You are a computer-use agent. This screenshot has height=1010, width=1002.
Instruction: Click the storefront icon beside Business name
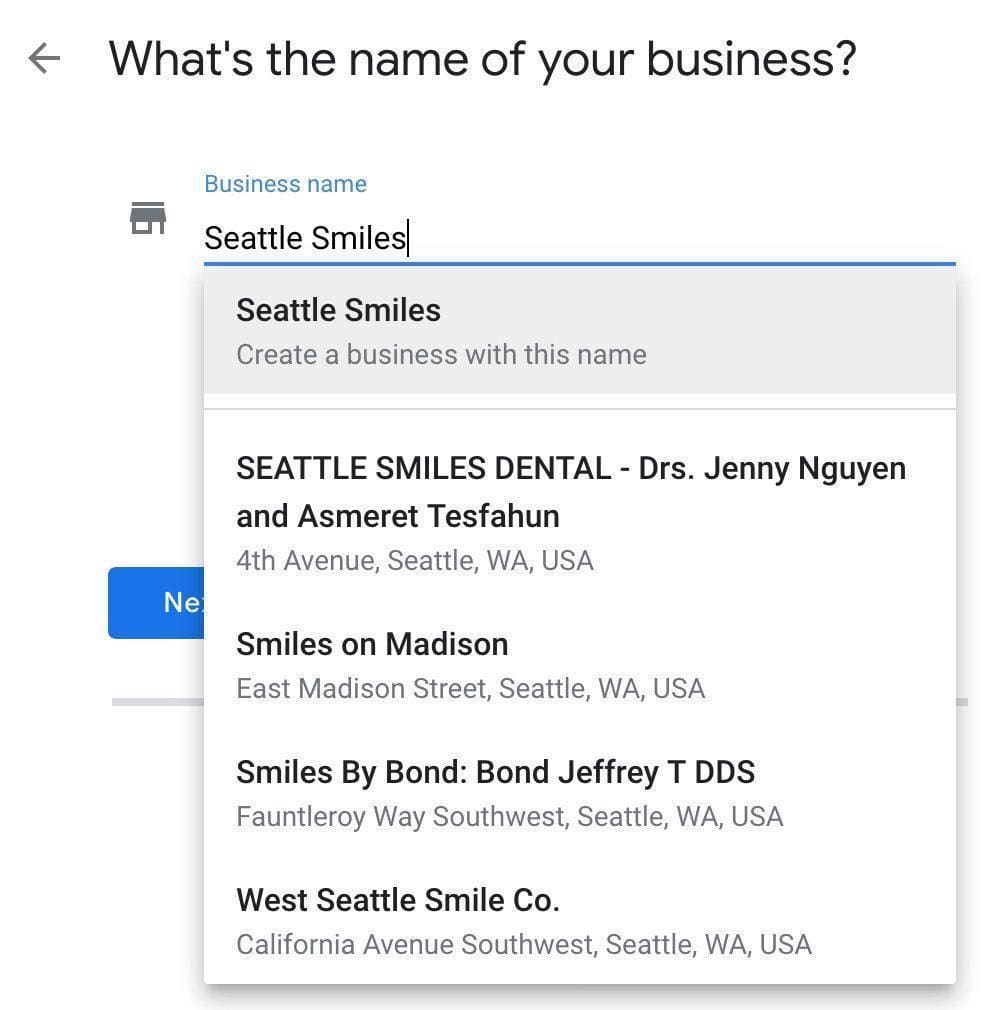tap(148, 218)
